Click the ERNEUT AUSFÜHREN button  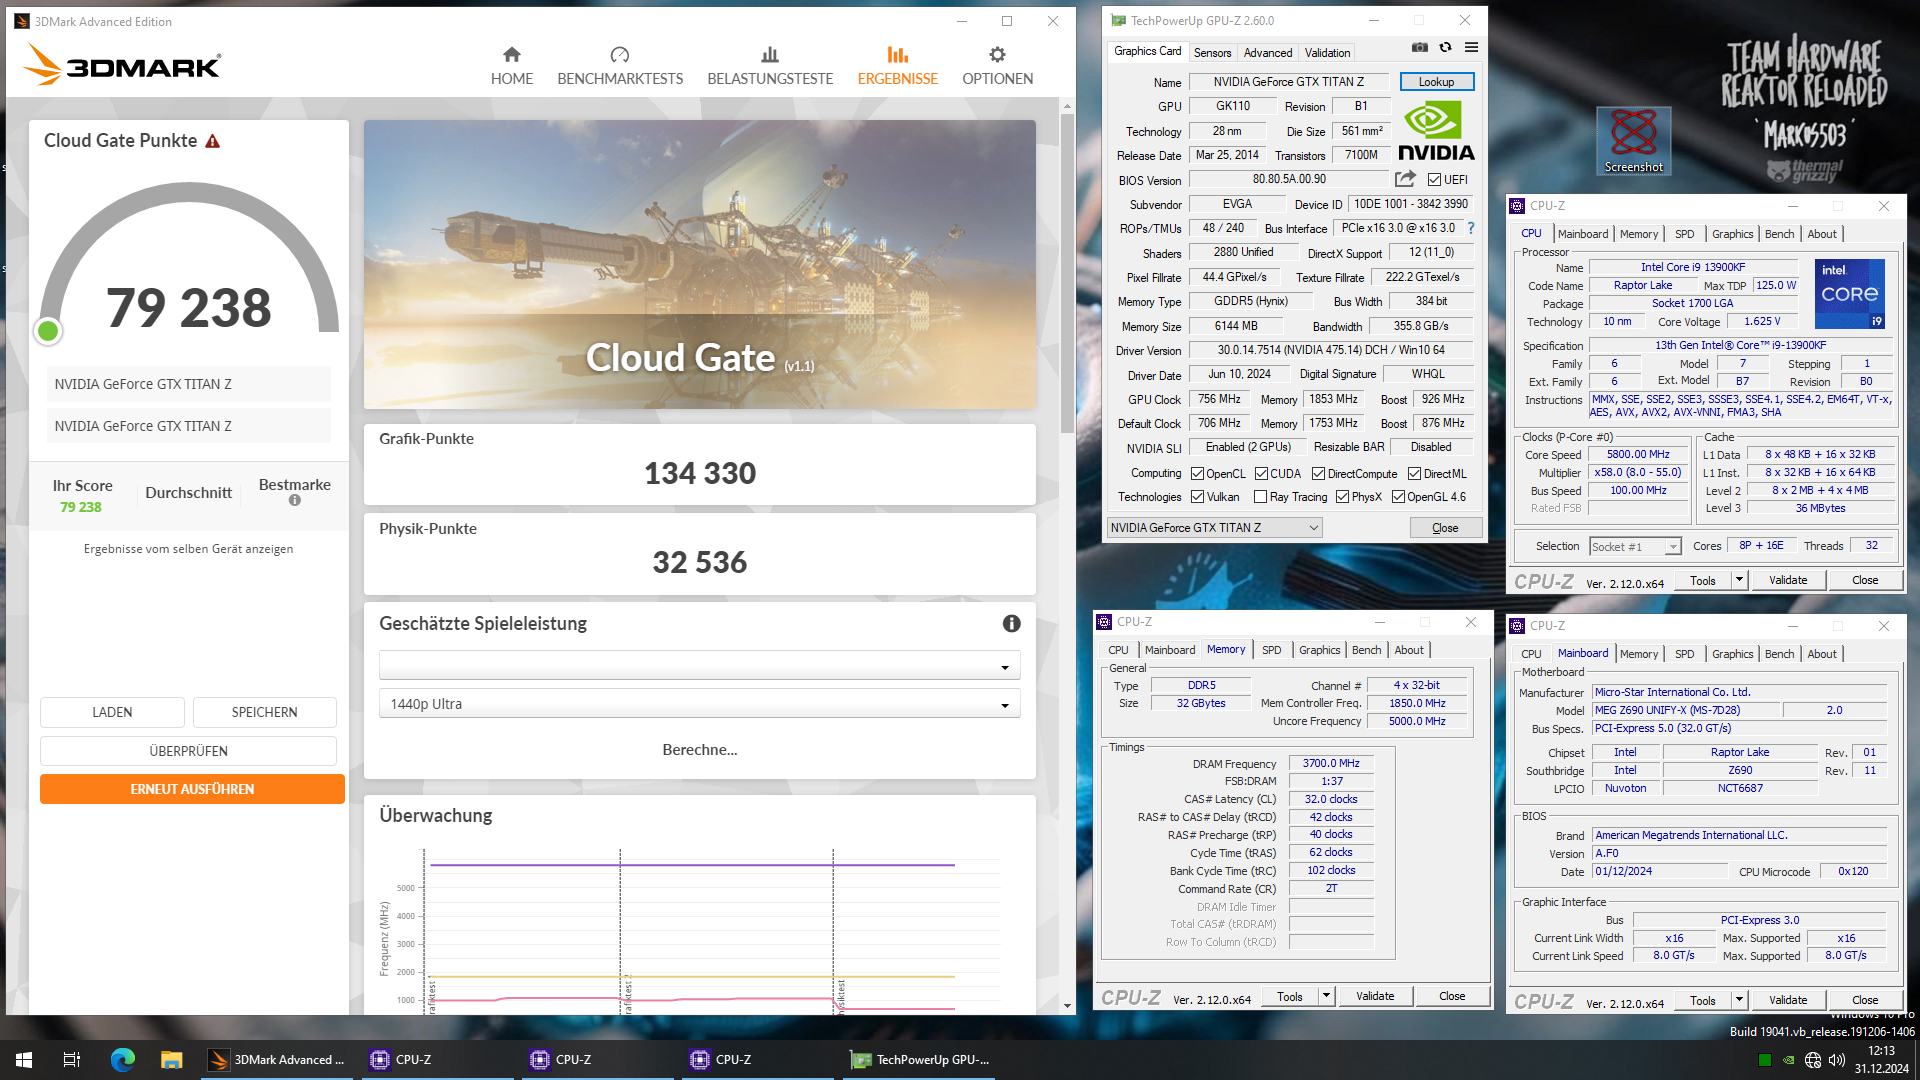192,789
